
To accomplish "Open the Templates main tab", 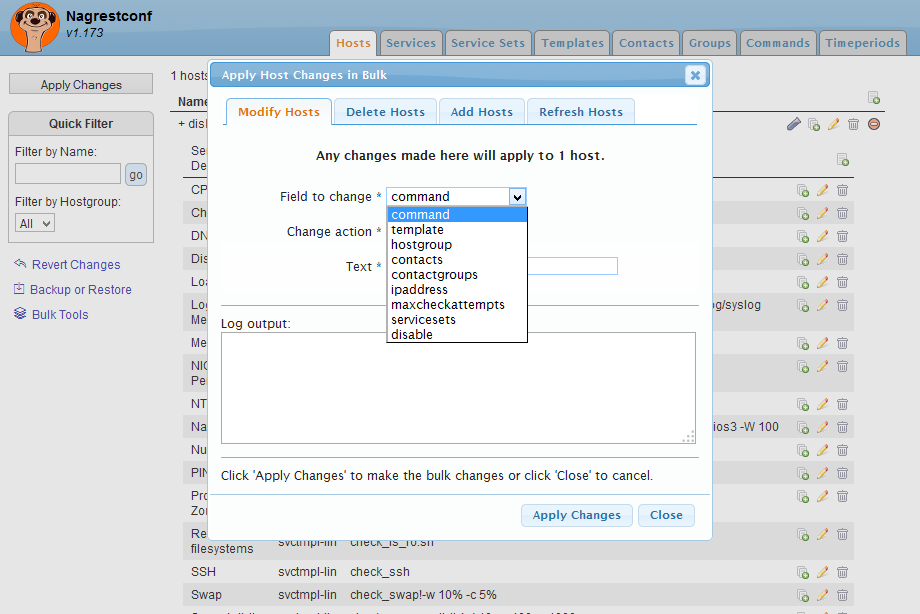I will pyautogui.click(x=572, y=43).
